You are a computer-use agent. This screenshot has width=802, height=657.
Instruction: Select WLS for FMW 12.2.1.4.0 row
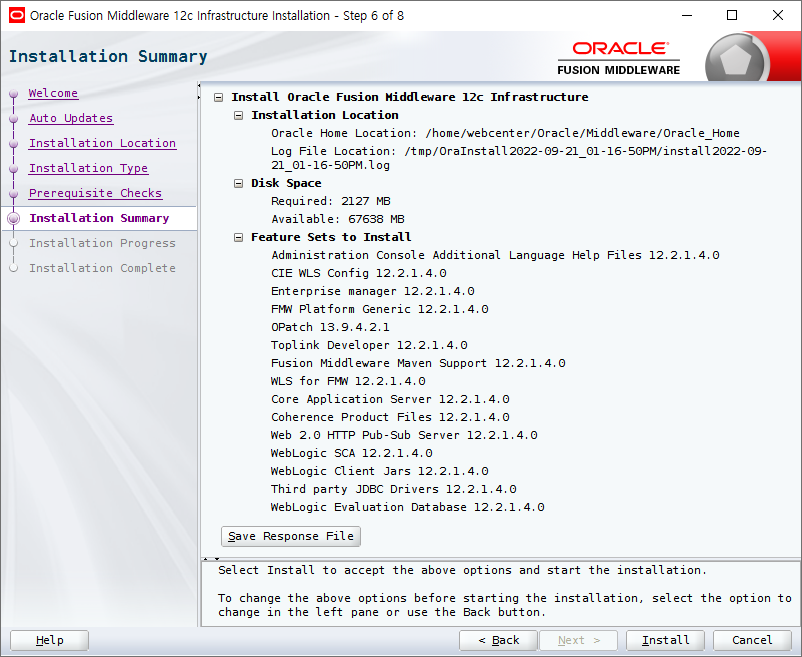coord(348,381)
